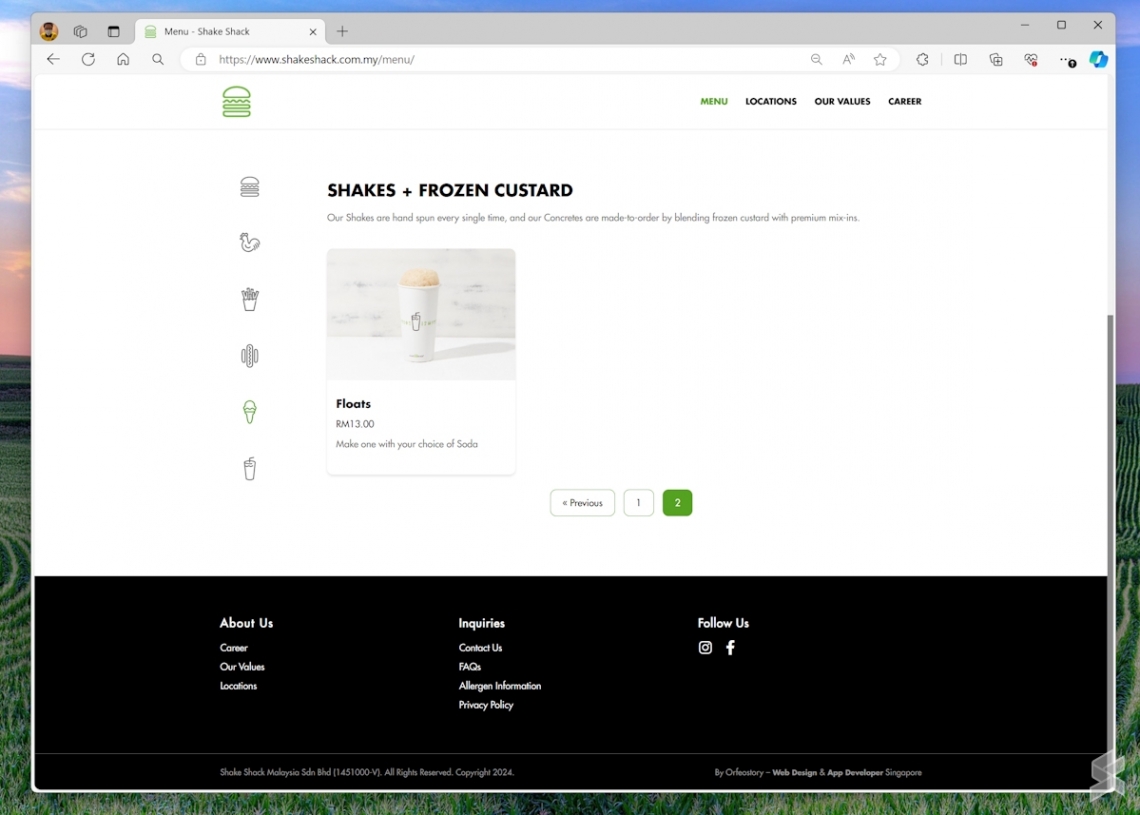Choose the hot dog category icon

[x=250, y=355]
